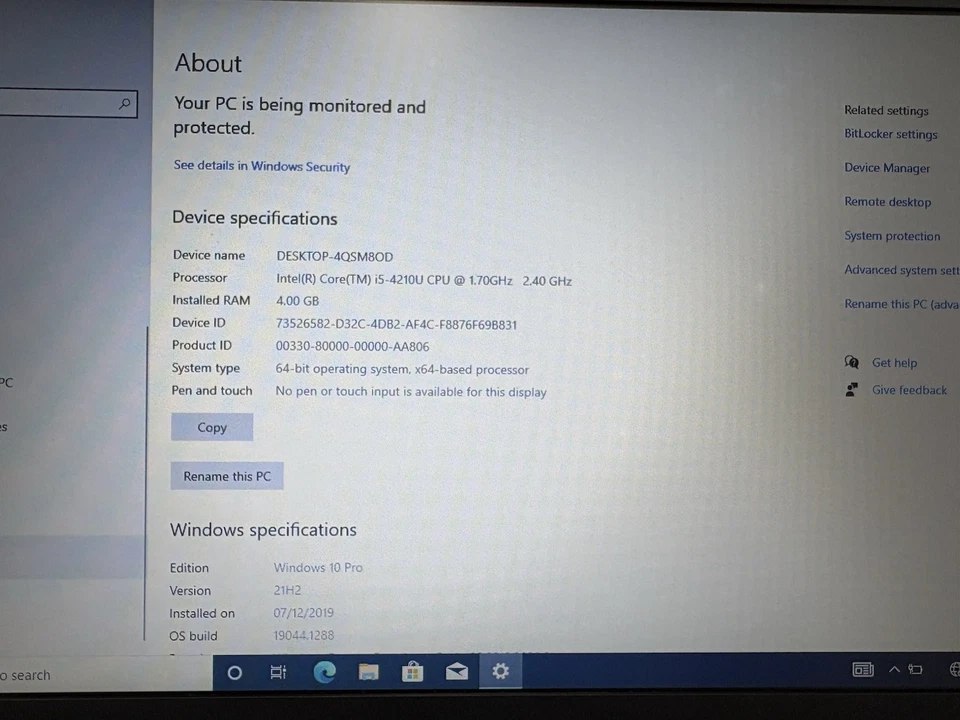
Task: Click the Settings gear icon in the taskbar
Action: click(500, 672)
